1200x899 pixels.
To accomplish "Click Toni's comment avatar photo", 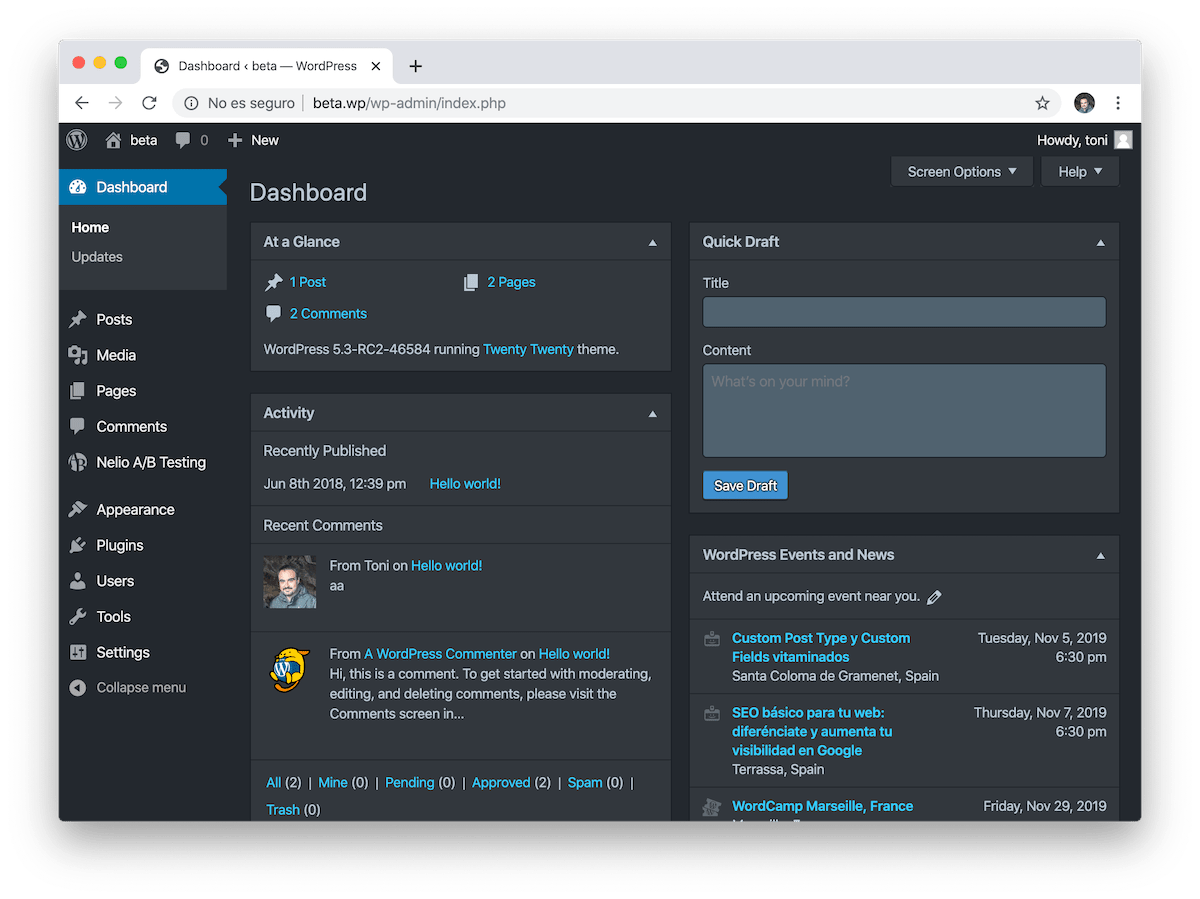I will click(290, 582).
